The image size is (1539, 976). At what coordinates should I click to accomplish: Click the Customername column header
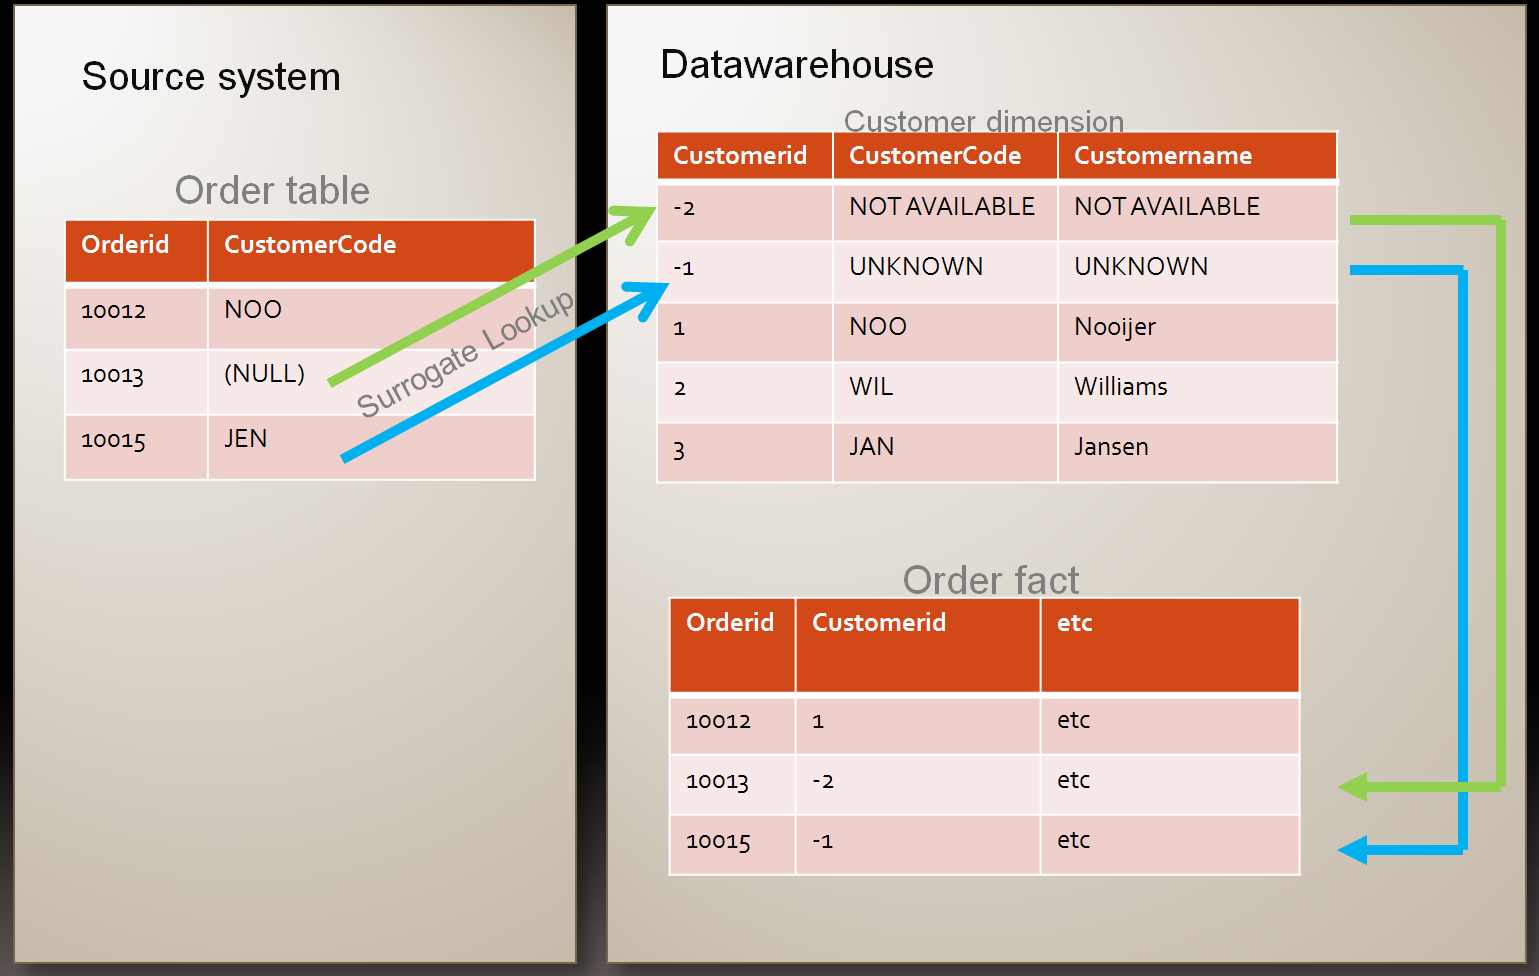(1162, 156)
